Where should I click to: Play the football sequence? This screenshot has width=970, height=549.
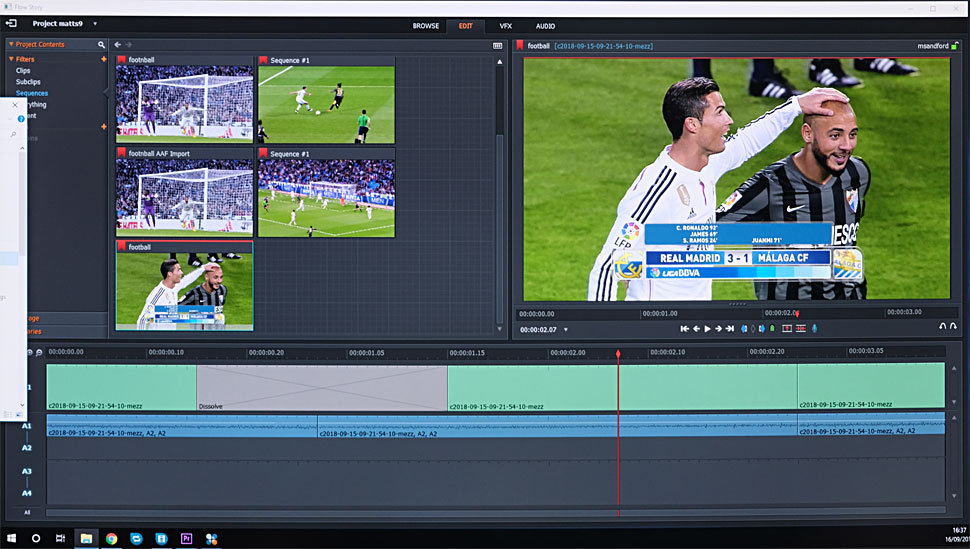point(707,329)
